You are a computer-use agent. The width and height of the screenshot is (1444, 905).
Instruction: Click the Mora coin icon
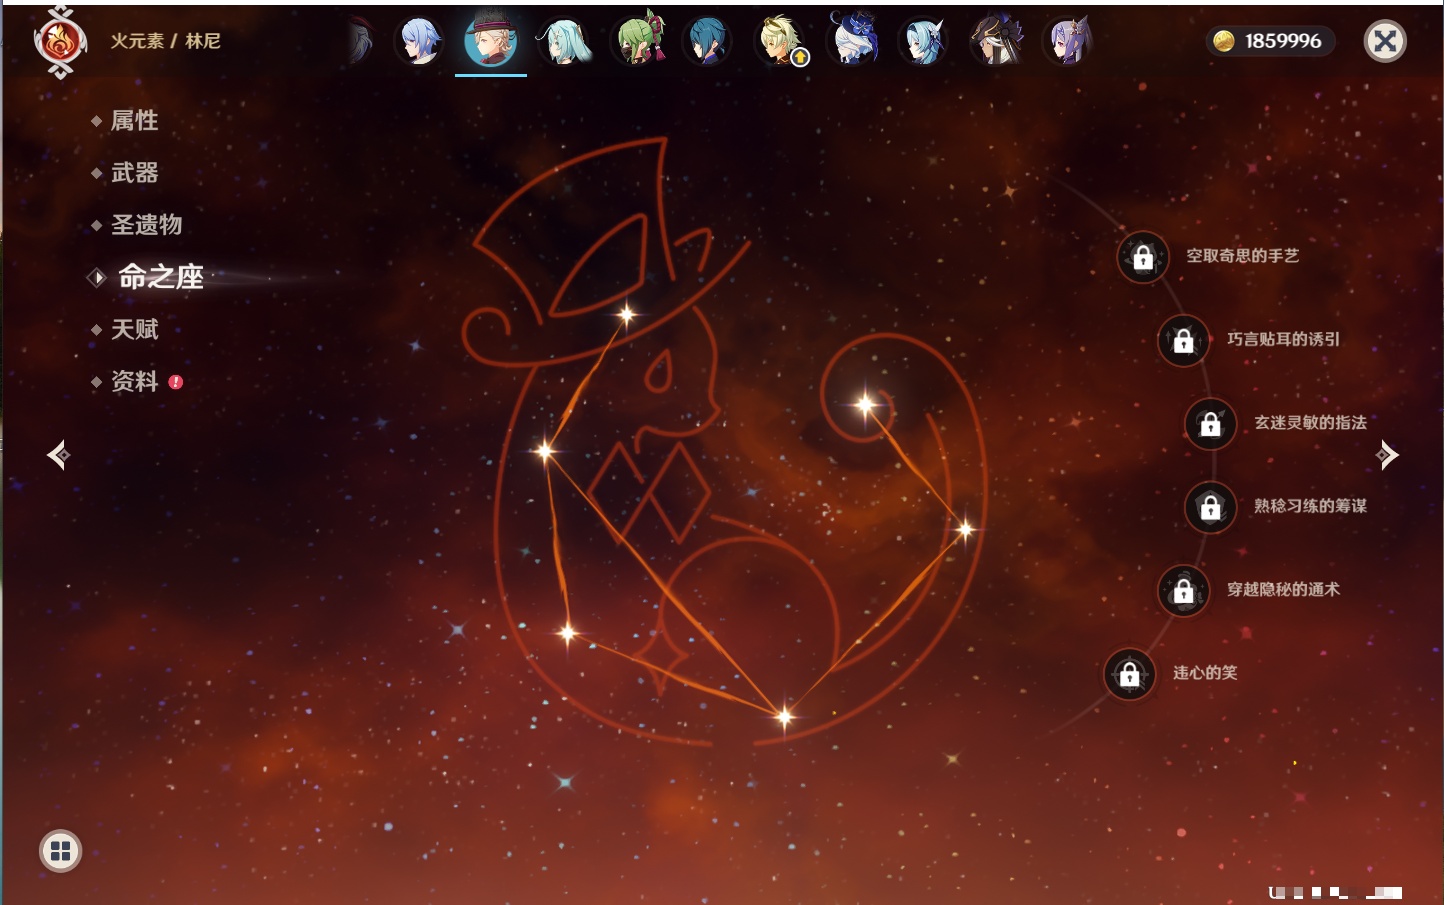[x=1223, y=41]
